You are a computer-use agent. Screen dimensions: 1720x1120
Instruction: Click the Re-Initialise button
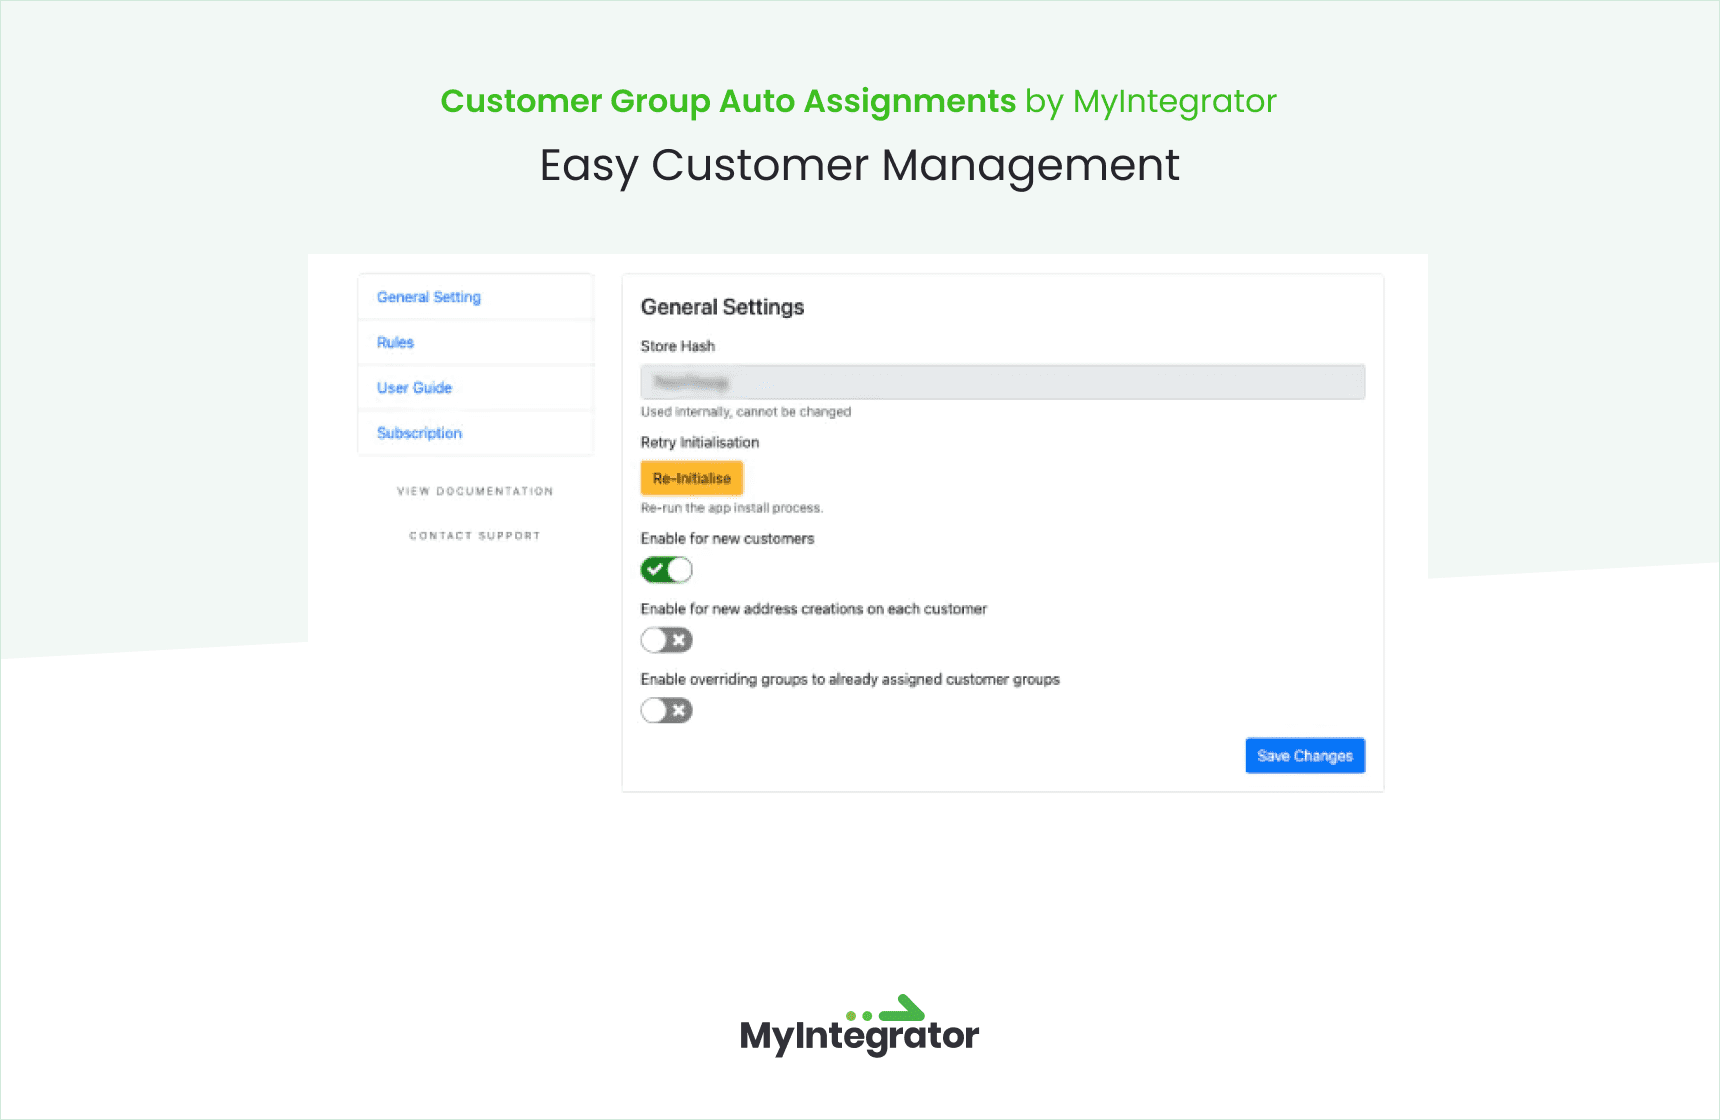[x=692, y=478]
